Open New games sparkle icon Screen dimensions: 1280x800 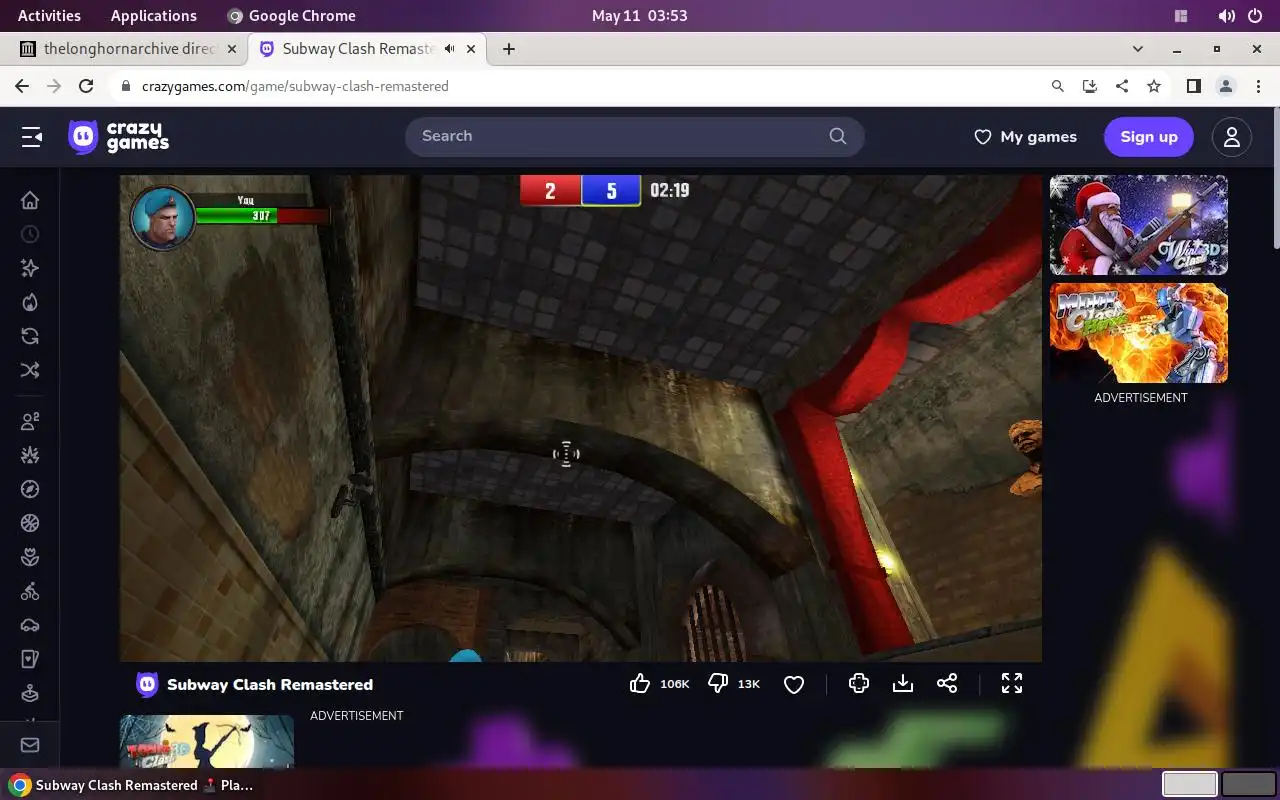click(x=30, y=268)
